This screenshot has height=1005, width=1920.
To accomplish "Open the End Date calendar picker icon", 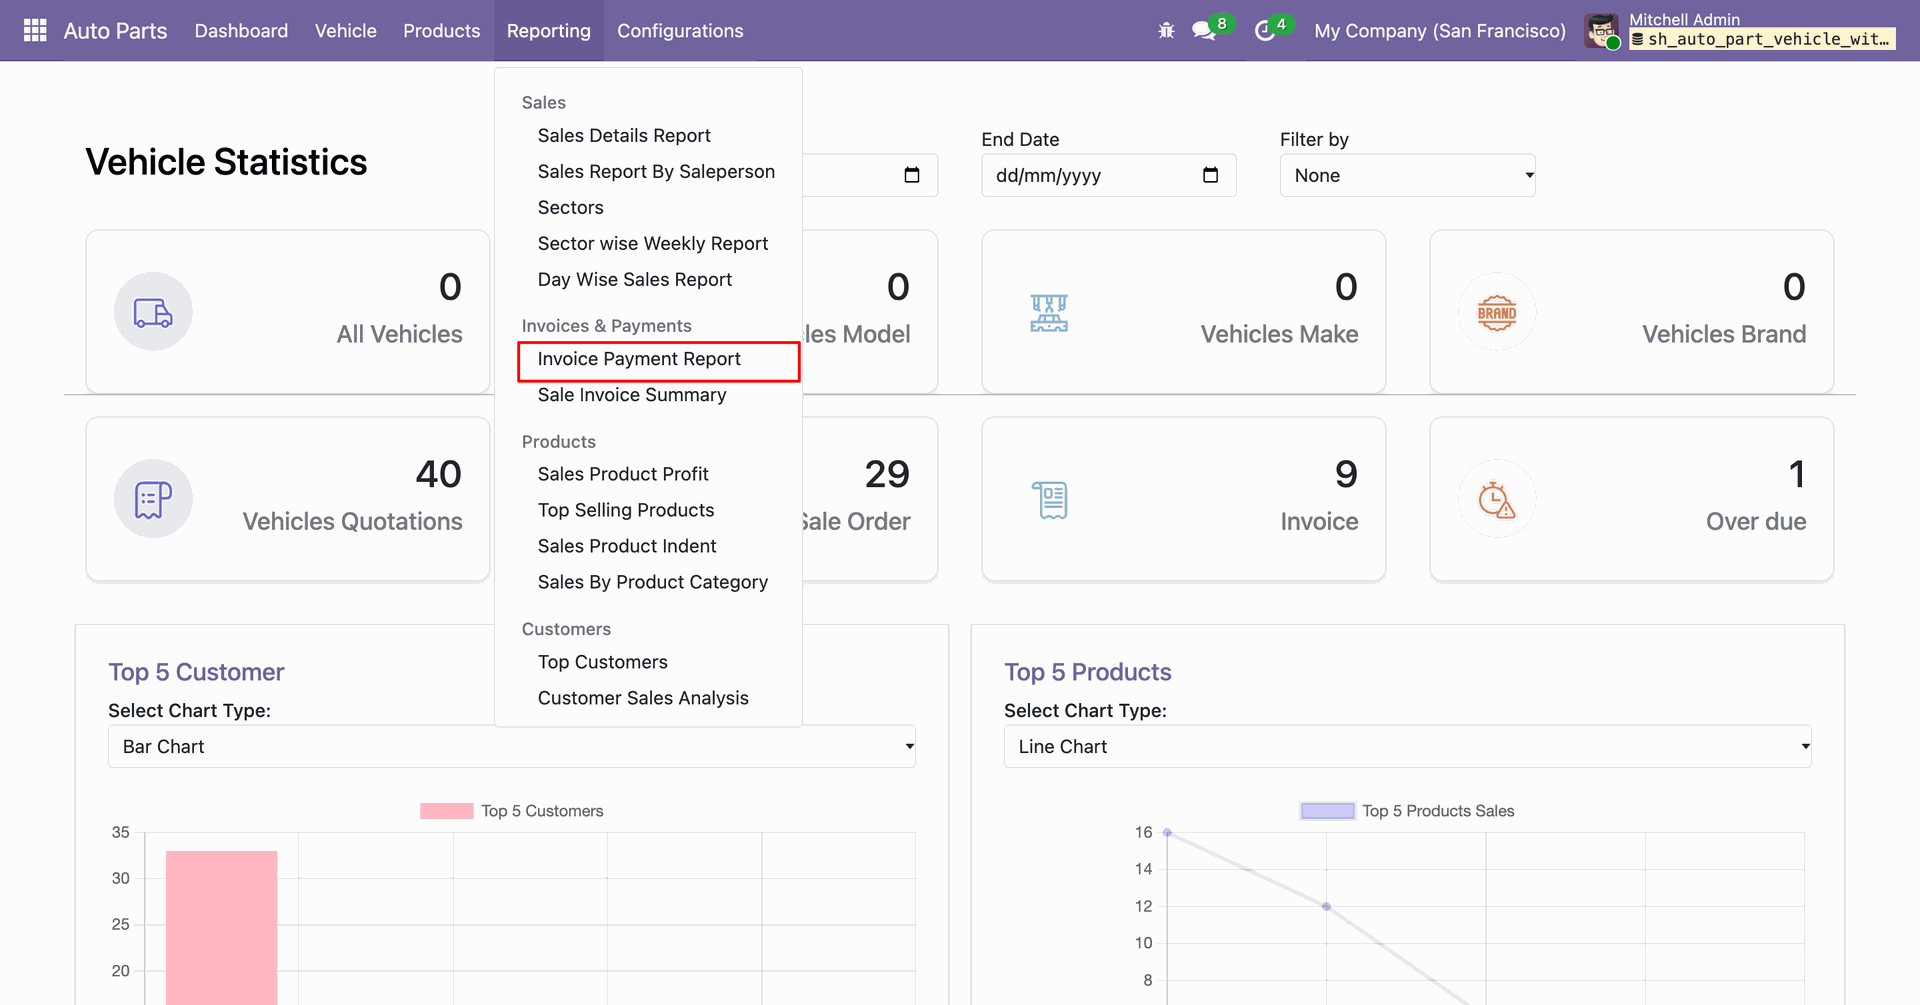I will click(1210, 175).
